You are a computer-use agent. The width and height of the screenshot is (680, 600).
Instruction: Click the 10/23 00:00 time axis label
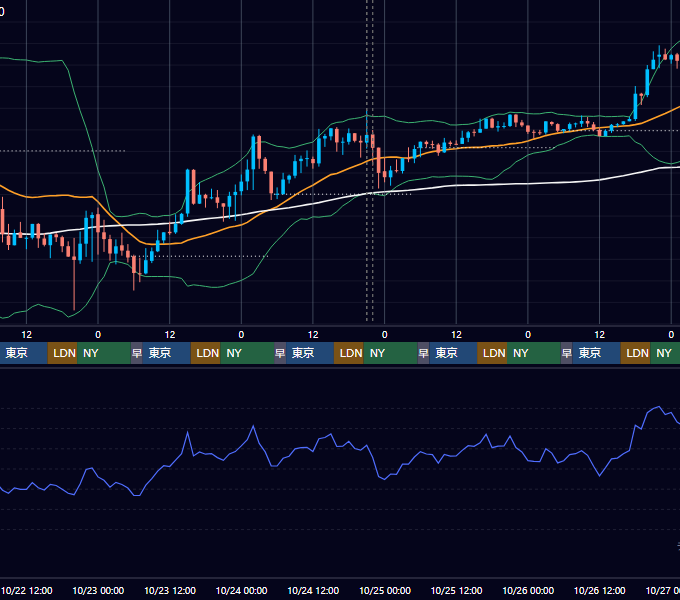(98, 590)
